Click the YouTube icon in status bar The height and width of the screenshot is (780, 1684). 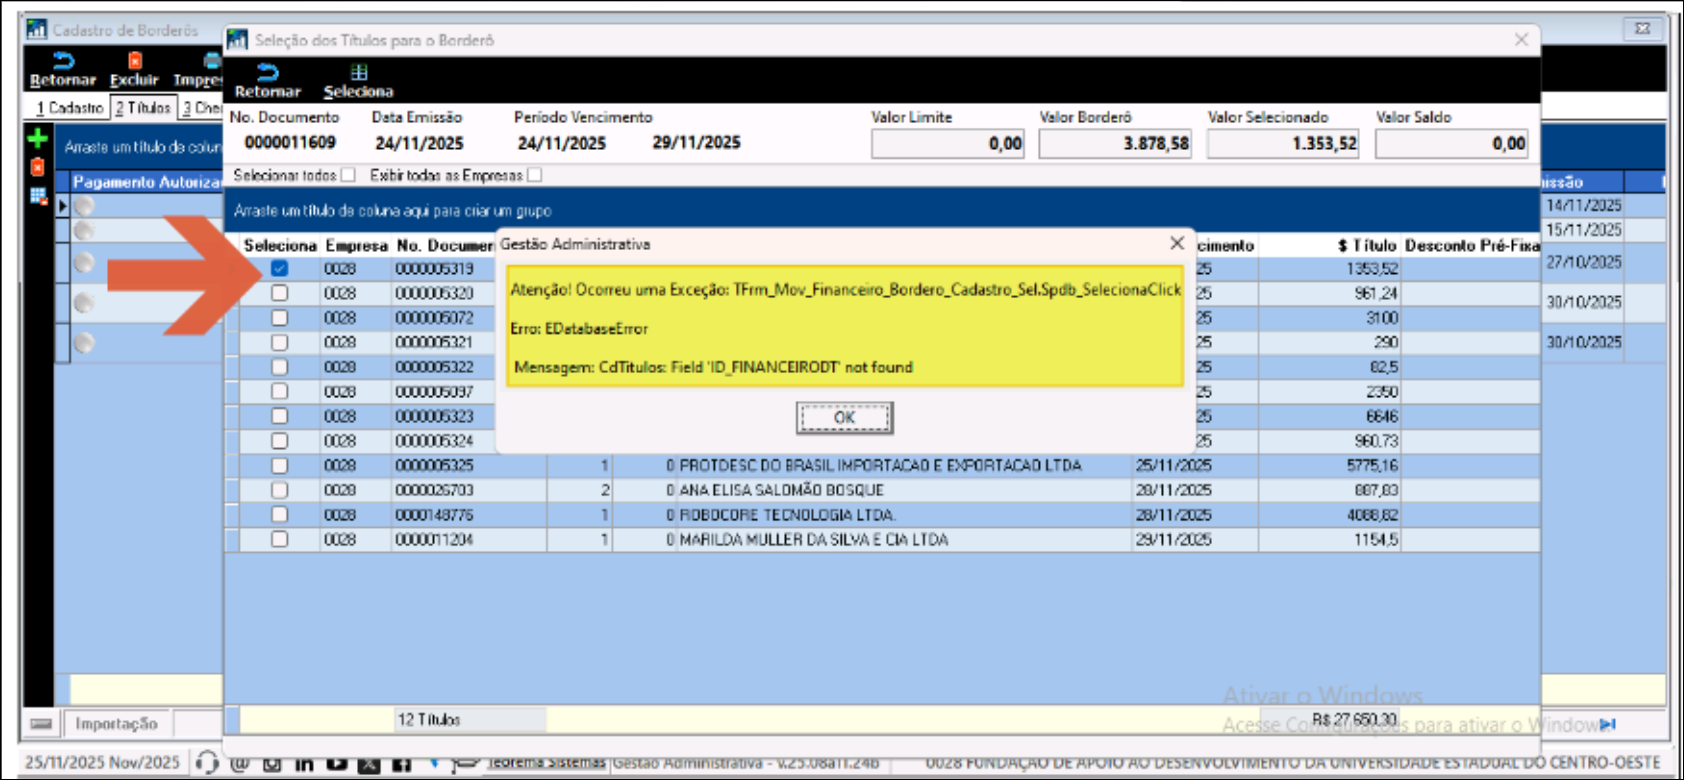(x=337, y=764)
